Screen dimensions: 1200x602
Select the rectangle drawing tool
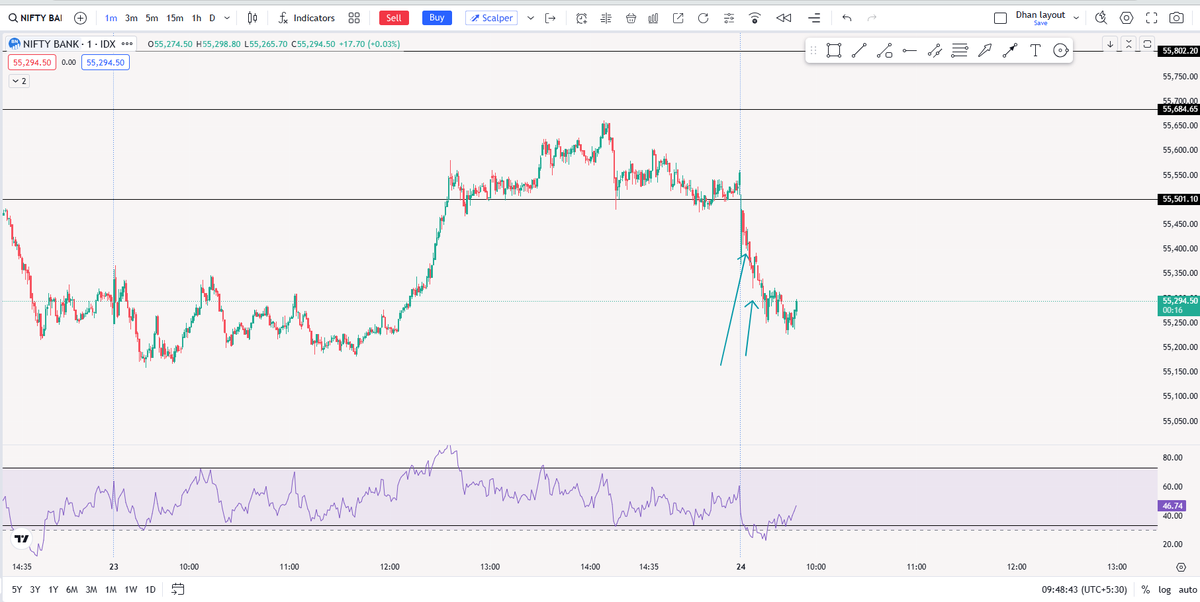click(834, 50)
